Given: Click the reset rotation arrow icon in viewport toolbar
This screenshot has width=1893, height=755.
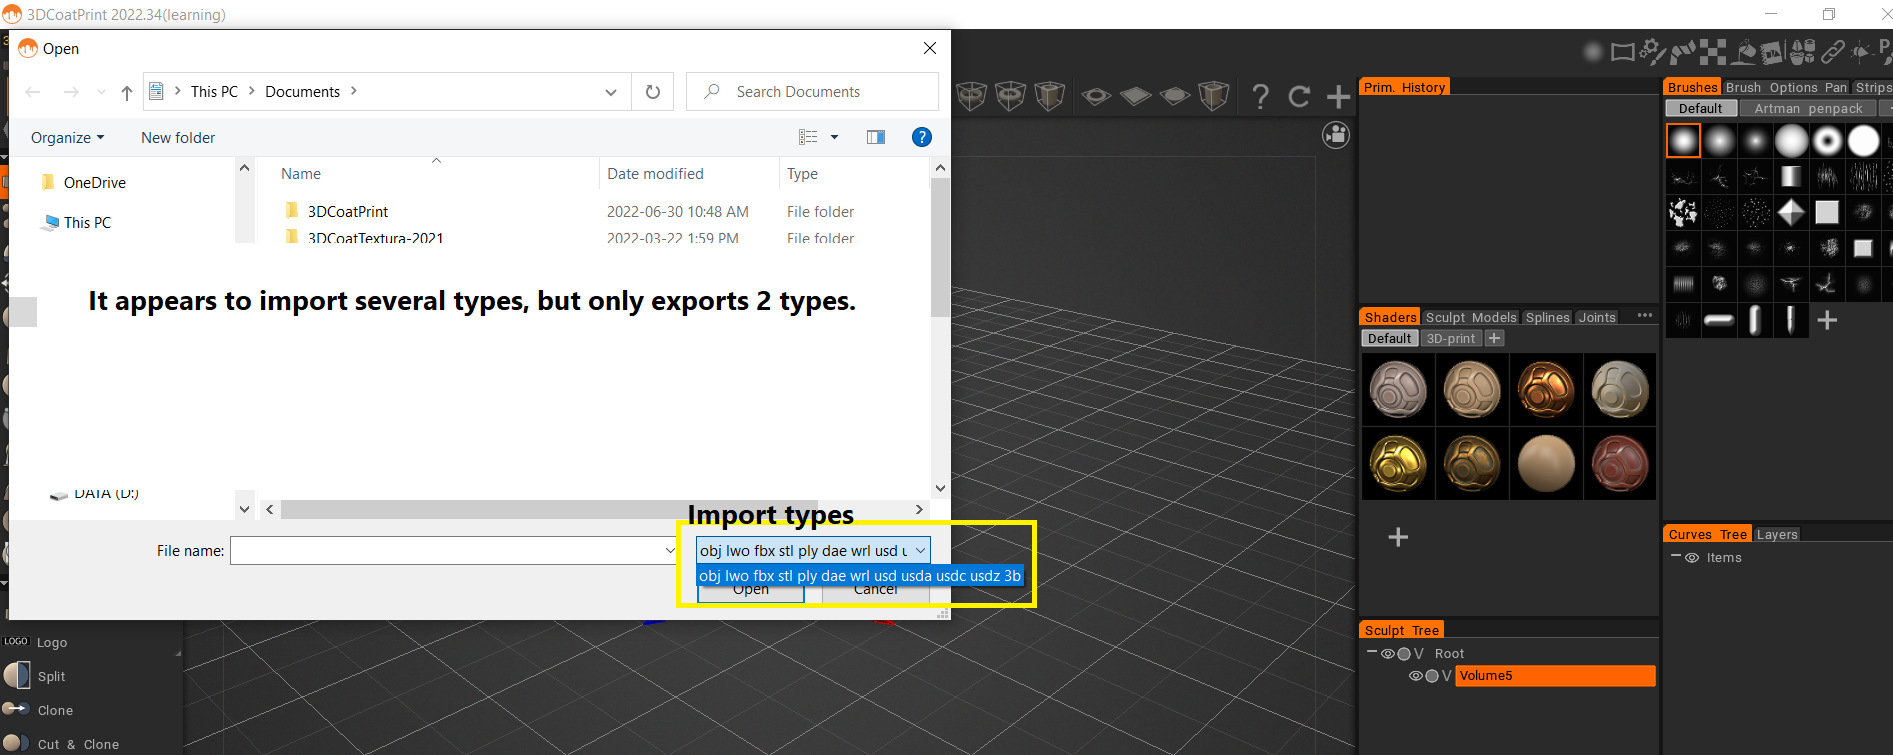Looking at the screenshot, I should 1299,96.
